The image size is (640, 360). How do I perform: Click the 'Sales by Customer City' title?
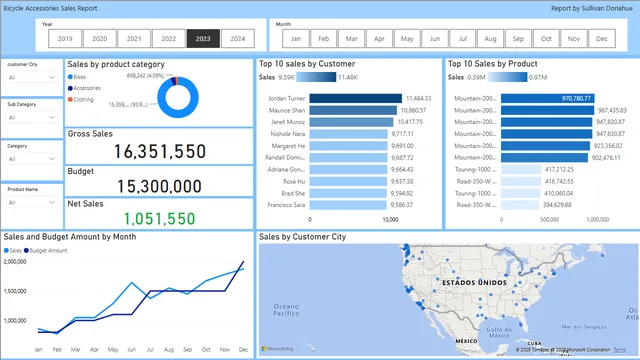pyautogui.click(x=302, y=237)
